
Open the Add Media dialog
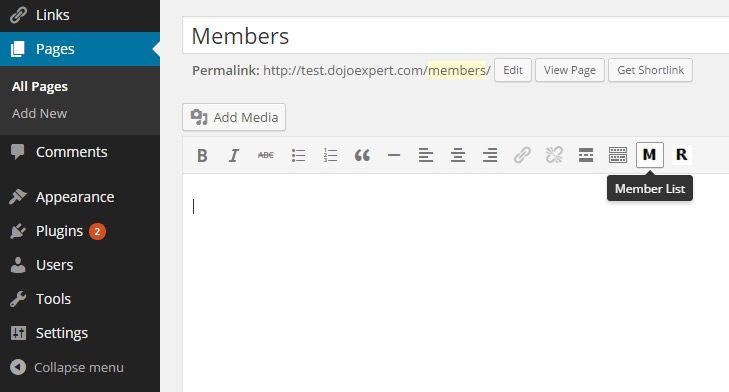point(234,117)
